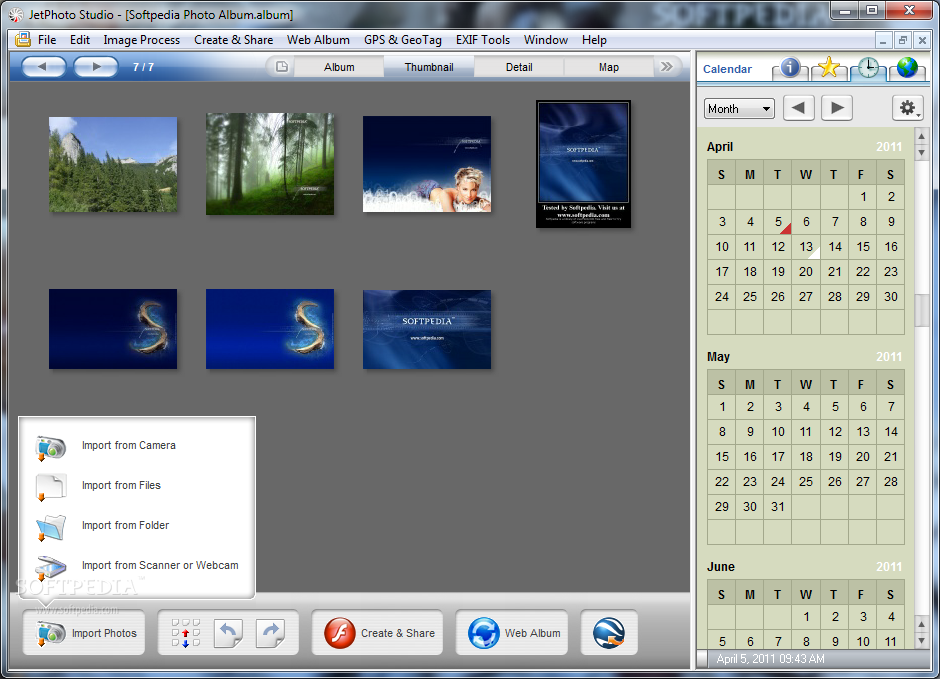Click the calendar scroll up arrow at top
The height and width of the screenshot is (679, 940).
[x=922, y=136]
